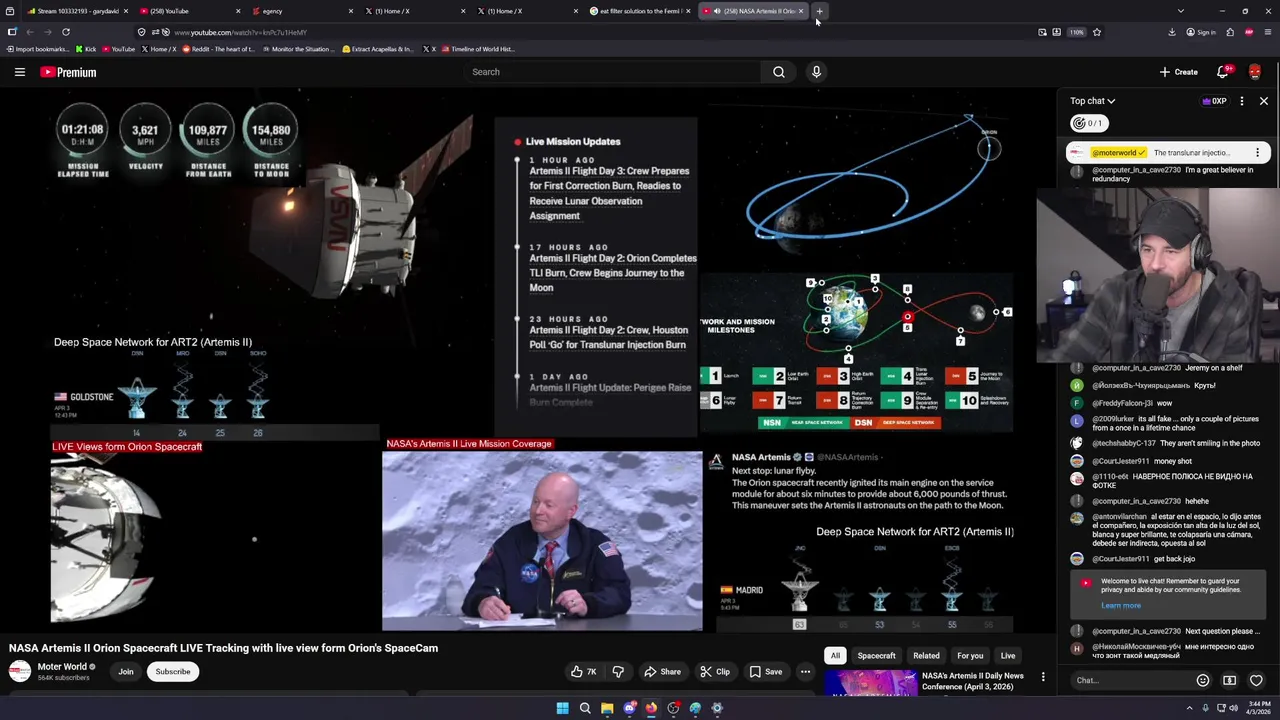Screen dimensions: 1280x720
Task: Open Windows taskbar search
Action: (x=585, y=708)
